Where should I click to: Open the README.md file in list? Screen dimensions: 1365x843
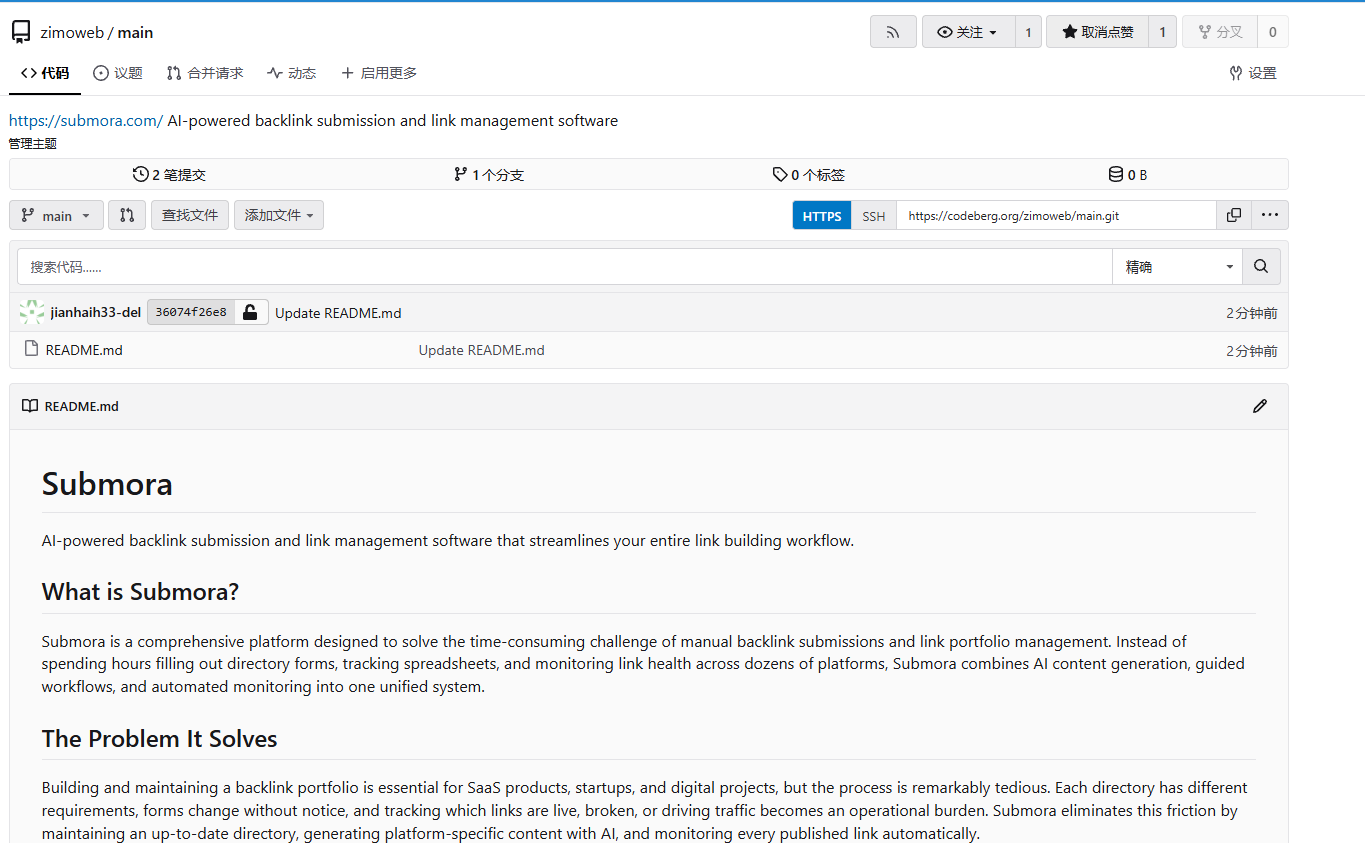(84, 350)
